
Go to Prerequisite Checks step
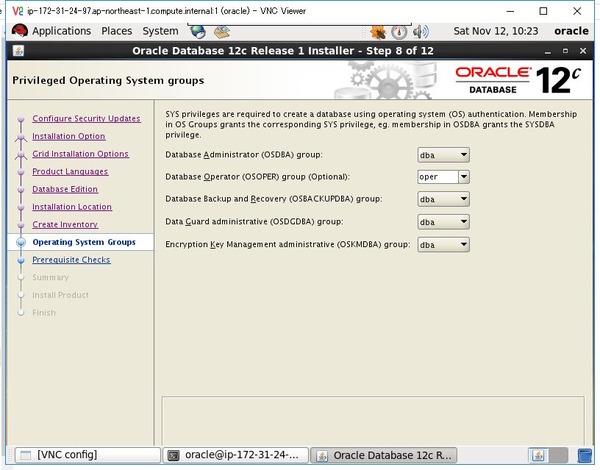pos(71,260)
